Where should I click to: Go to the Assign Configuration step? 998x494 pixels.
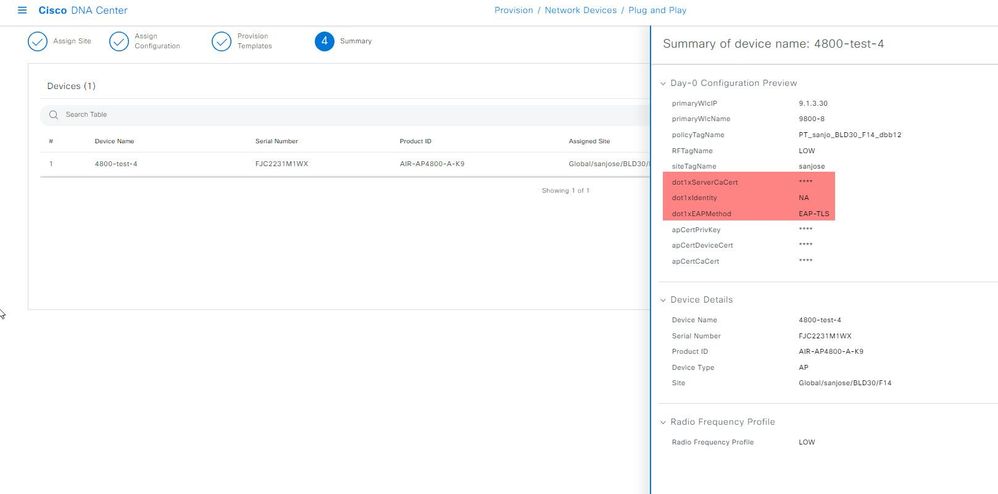point(157,41)
